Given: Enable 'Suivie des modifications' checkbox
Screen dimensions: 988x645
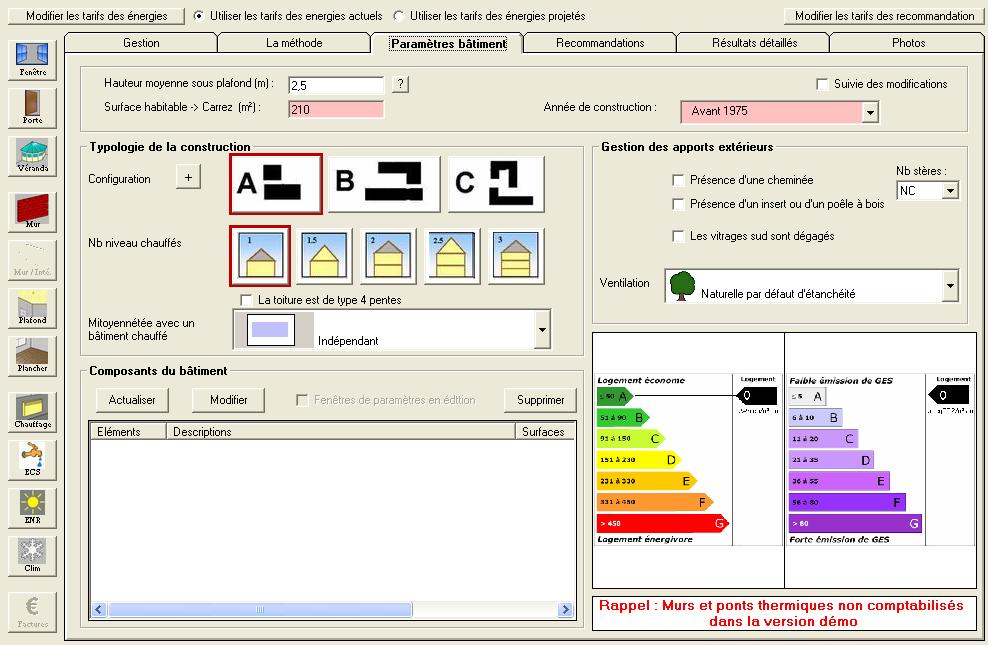Looking at the screenshot, I should tap(822, 84).
